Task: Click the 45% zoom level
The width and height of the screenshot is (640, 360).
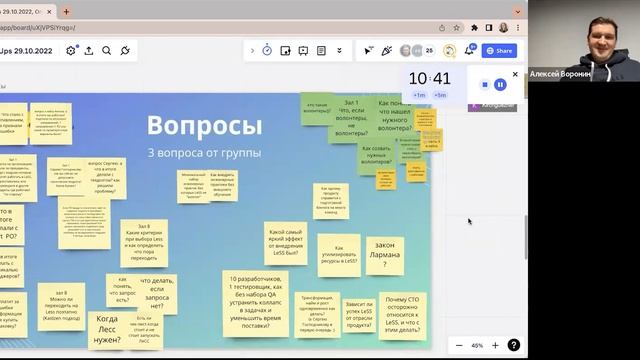Action: tap(477, 345)
